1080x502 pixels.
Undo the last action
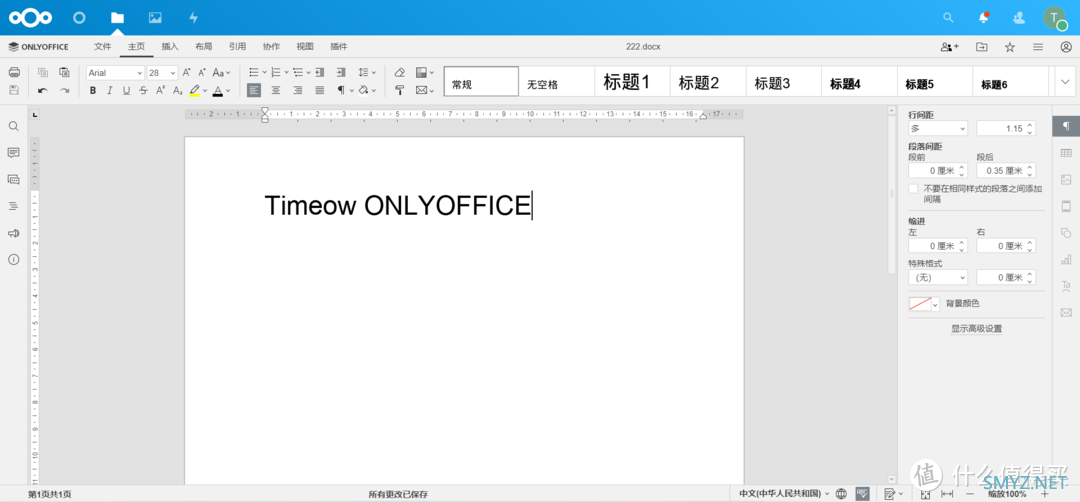43,90
